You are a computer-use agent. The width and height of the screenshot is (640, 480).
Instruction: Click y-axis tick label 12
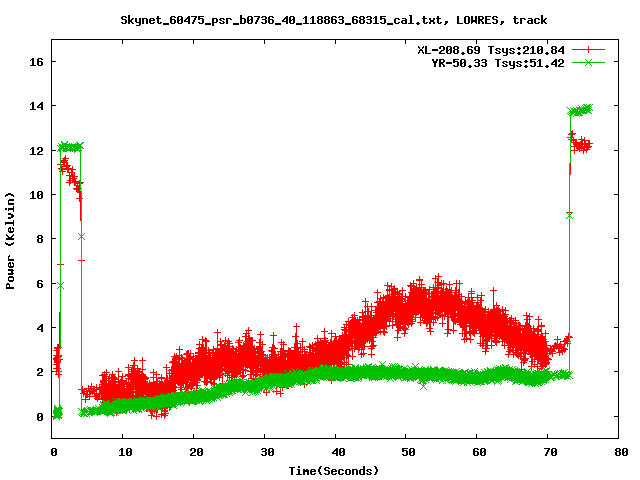pos(36,151)
